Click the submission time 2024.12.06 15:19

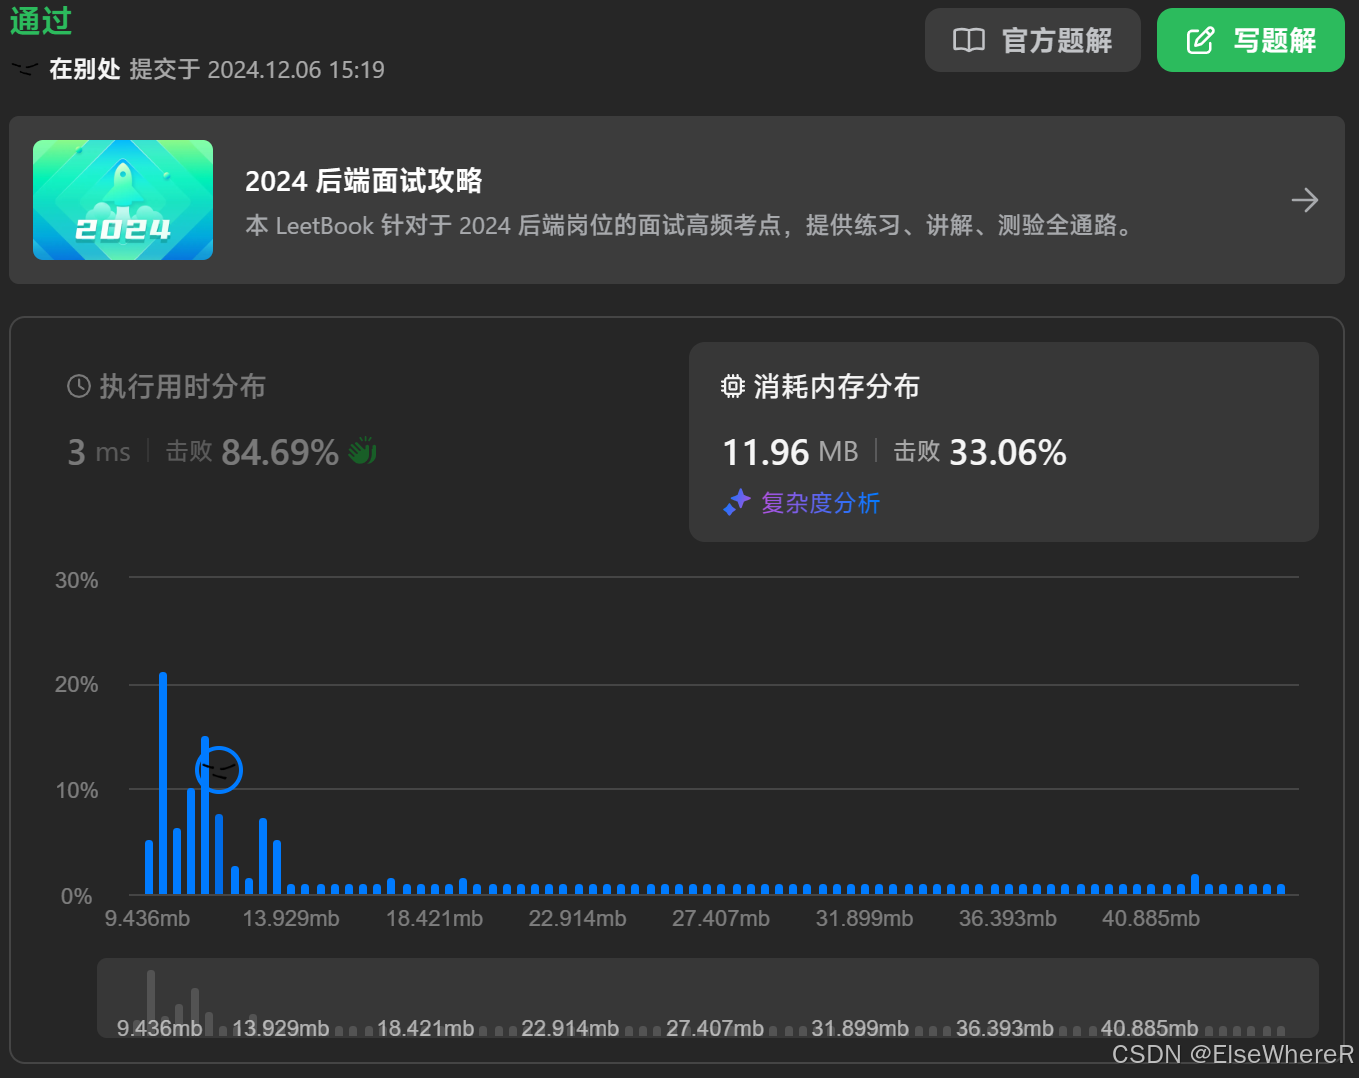coord(296,69)
